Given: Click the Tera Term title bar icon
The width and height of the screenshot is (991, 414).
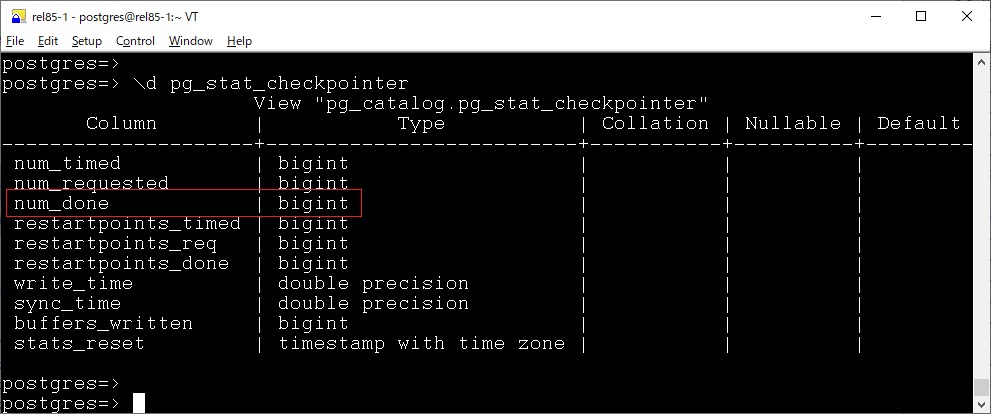Looking at the screenshot, I should (17, 15).
